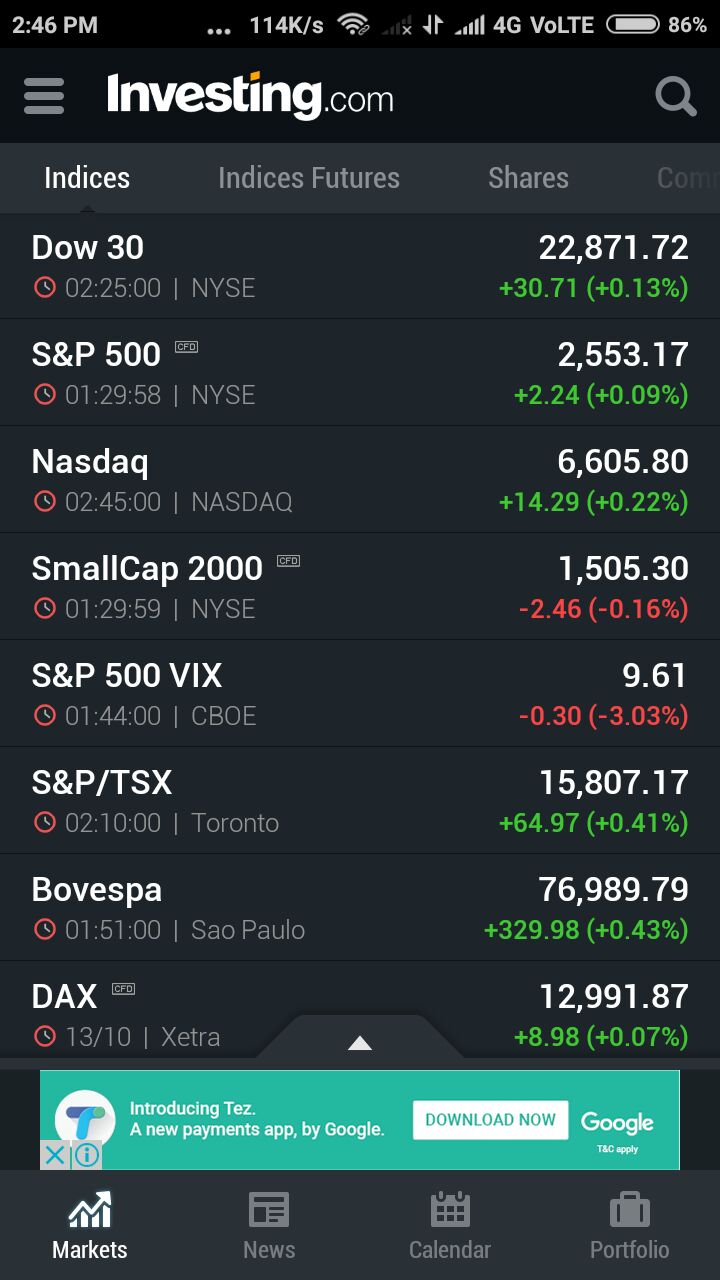720x1280 pixels.
Task: Open the hamburger menu
Action: tap(44, 96)
